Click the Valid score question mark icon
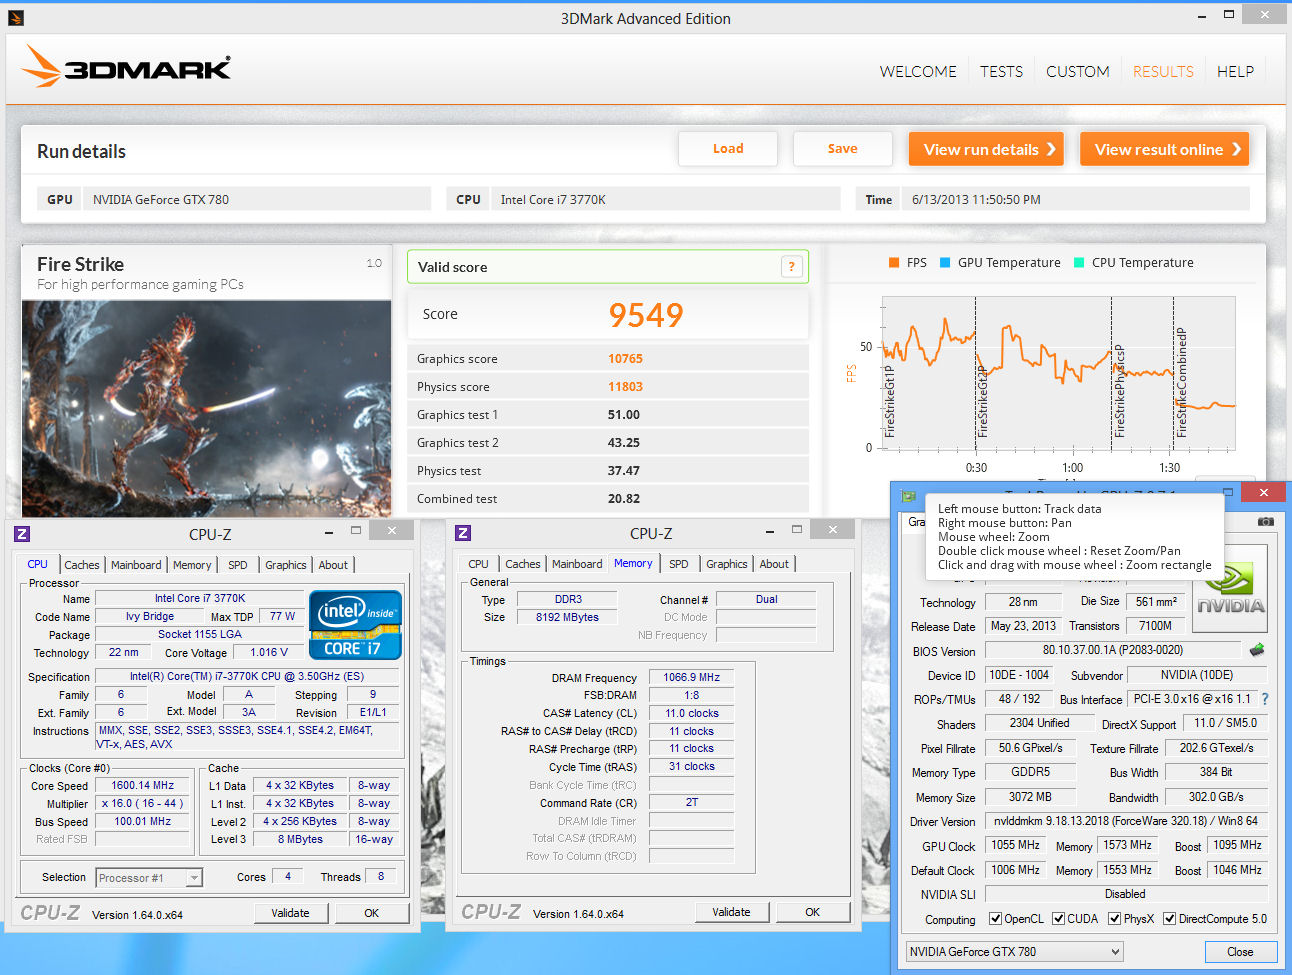Viewport: 1292px width, 975px height. (791, 267)
